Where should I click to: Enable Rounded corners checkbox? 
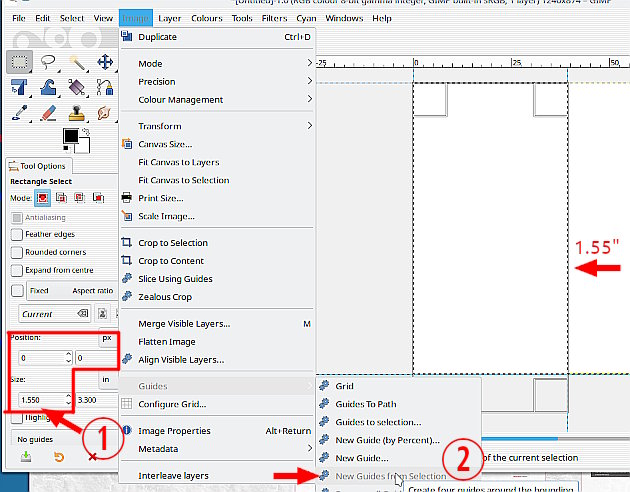tap(16, 252)
